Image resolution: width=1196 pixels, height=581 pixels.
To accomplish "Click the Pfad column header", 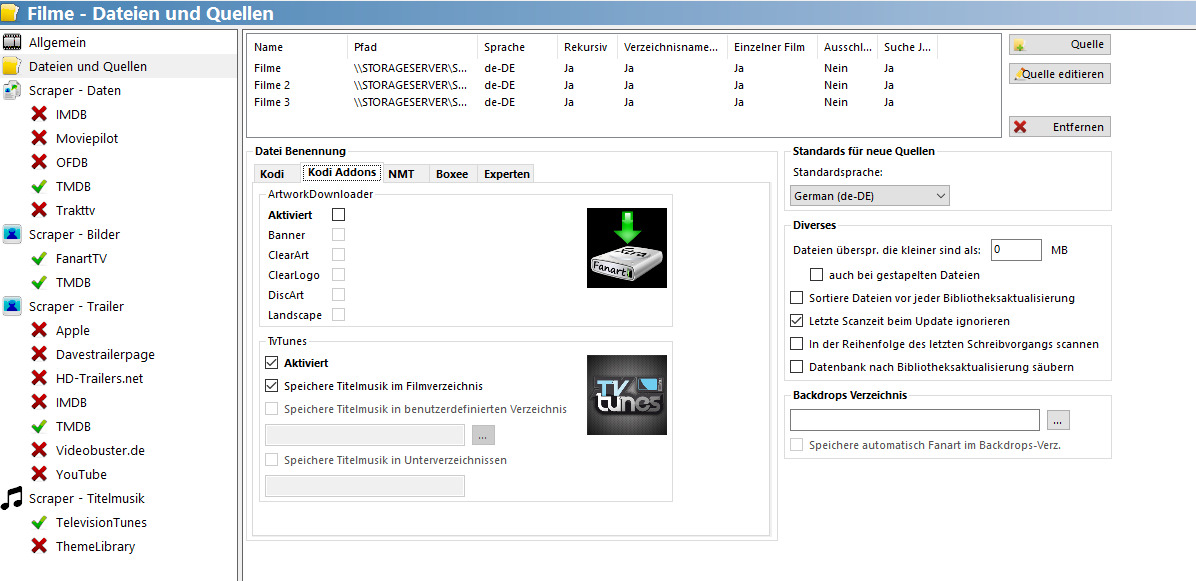I will coord(413,47).
